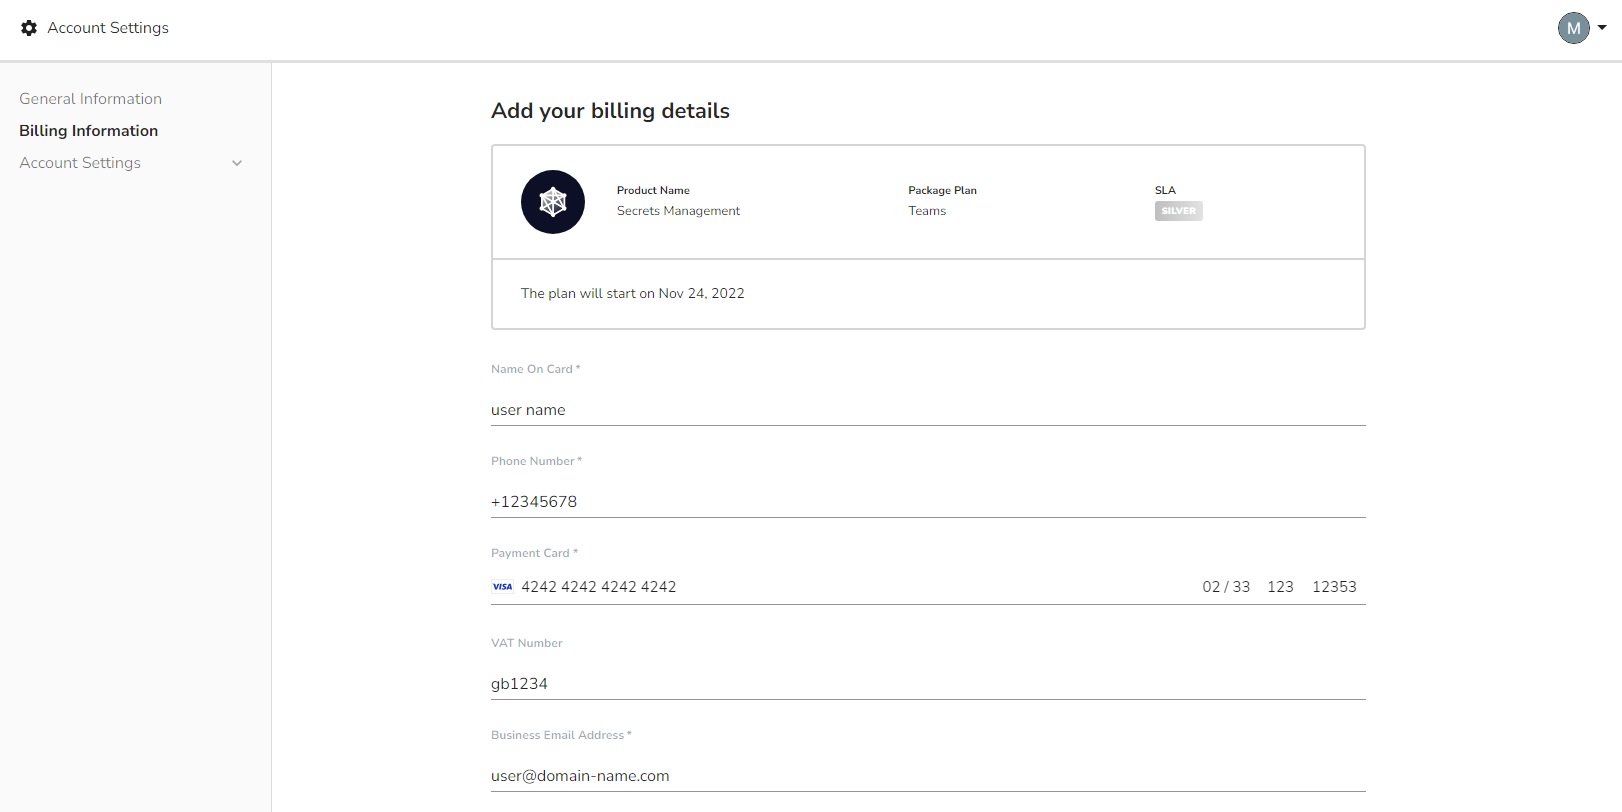Click the Account Settings page title
This screenshot has width=1622, height=812.
pyautogui.click(x=108, y=28)
